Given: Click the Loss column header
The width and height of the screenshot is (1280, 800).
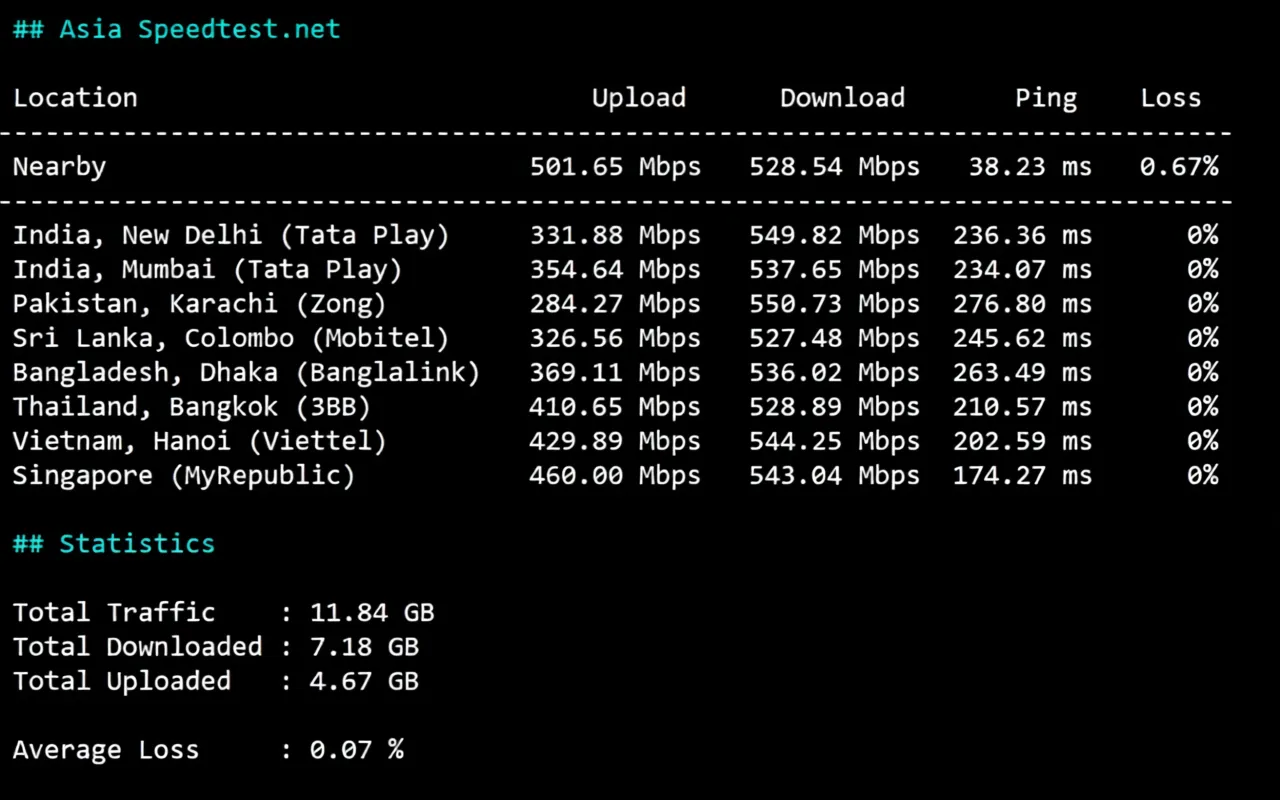Looking at the screenshot, I should (1170, 98).
